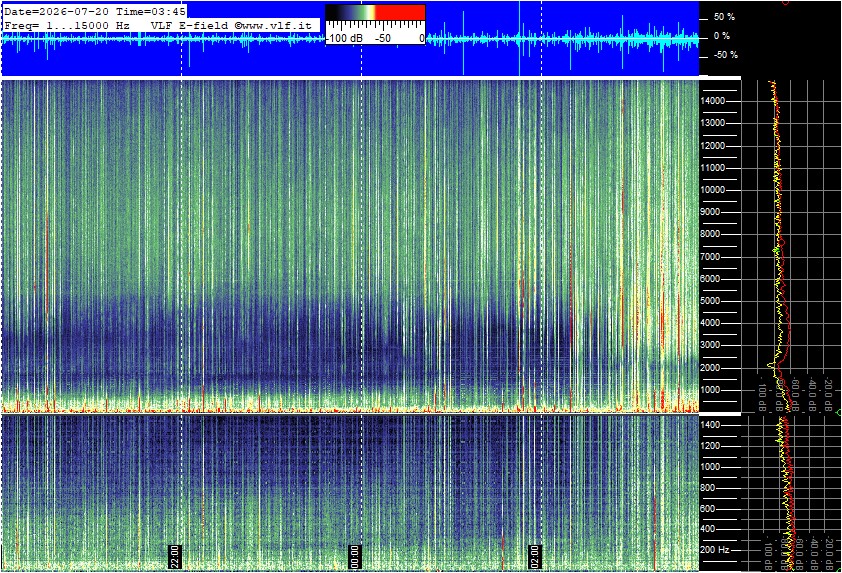Viewport: 842px width, 573px height.
Task: Click the -50 % waveform amplitude label
Action: coord(725,55)
